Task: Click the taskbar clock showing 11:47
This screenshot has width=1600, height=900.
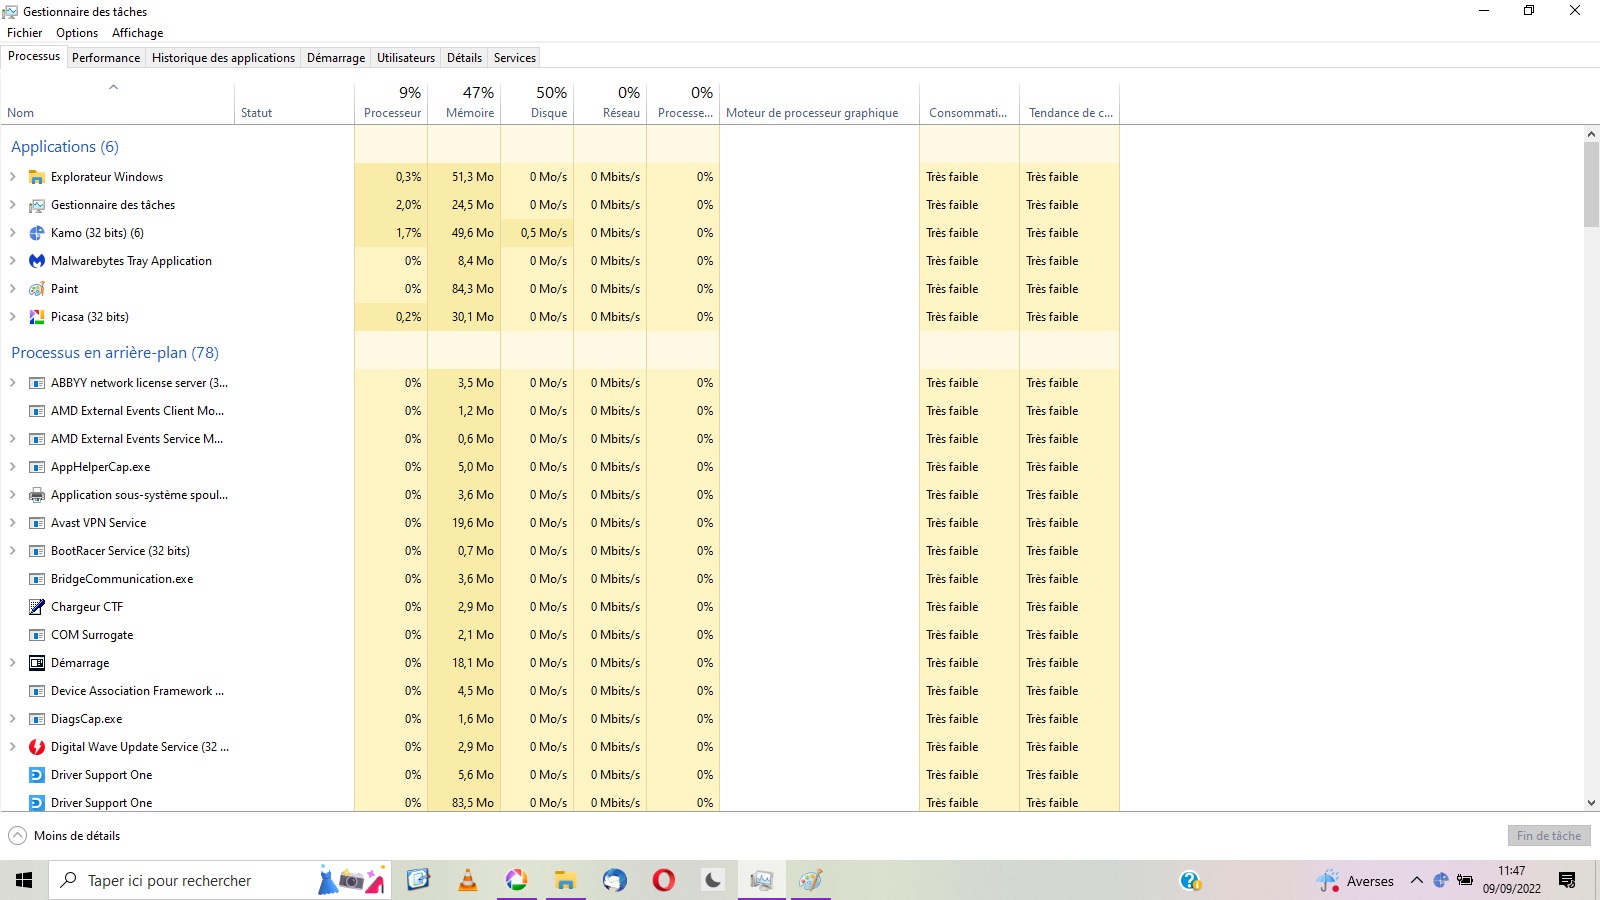Action: pos(1511,880)
